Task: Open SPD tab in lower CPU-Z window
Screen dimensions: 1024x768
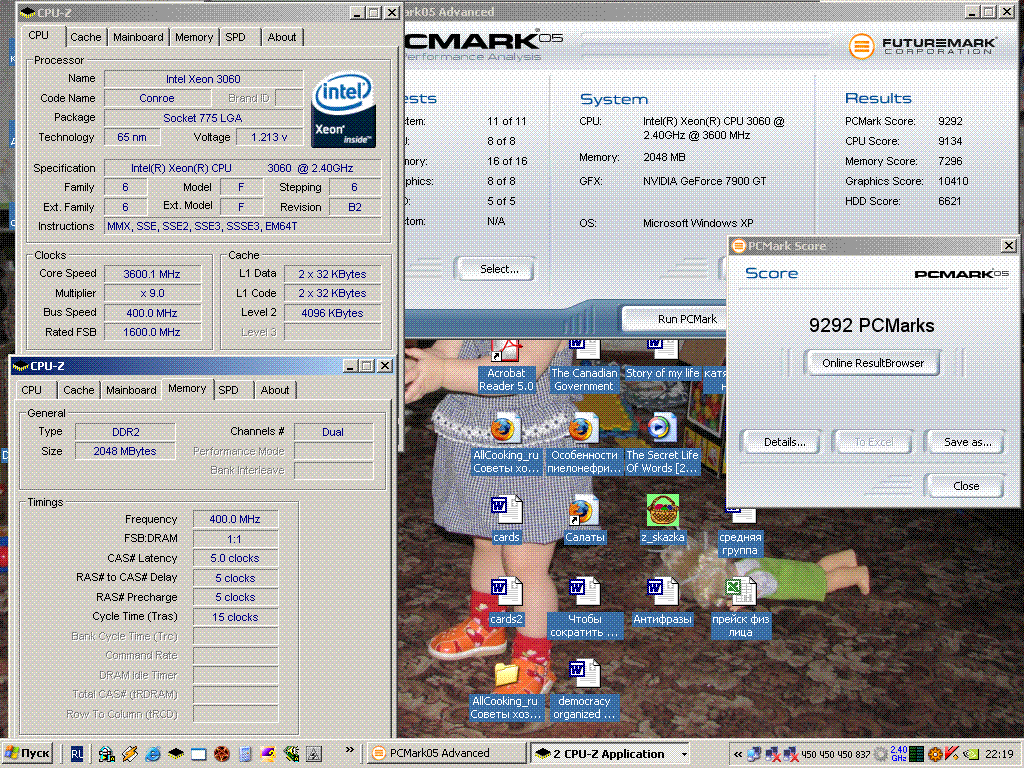Action: tap(229, 390)
